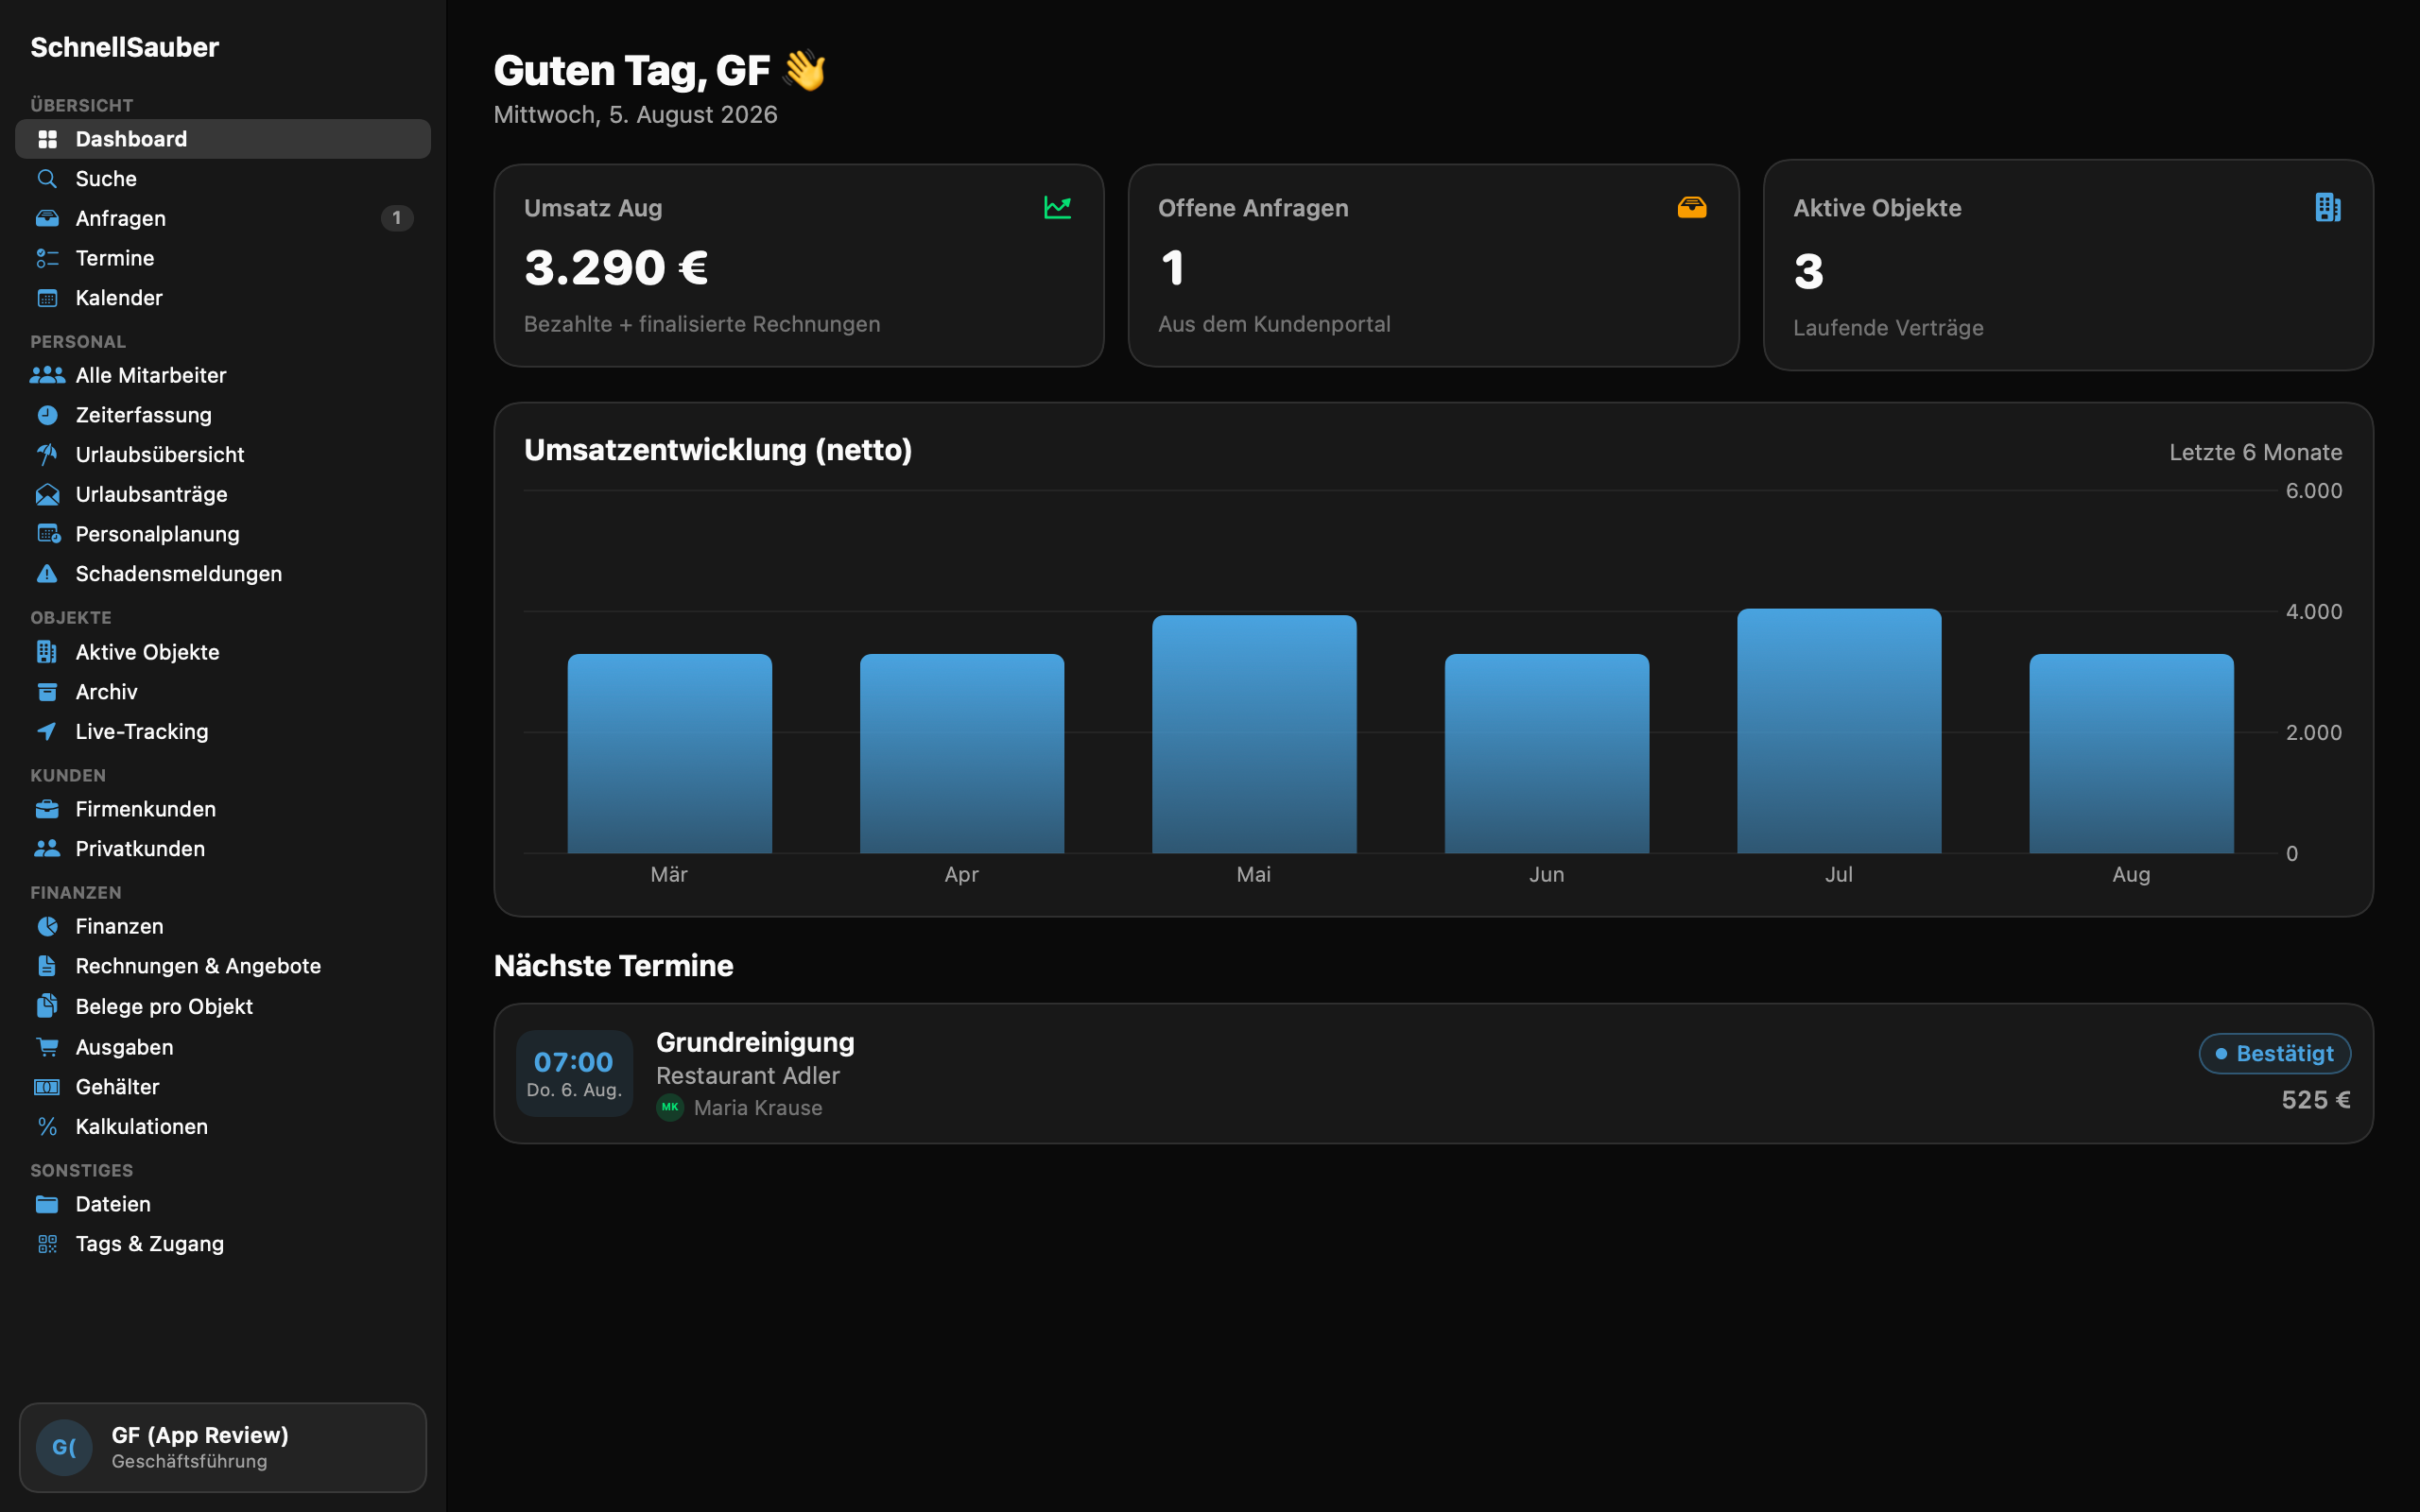
Task: Click the Letzte 6 Monate label
Action: pos(2255,452)
